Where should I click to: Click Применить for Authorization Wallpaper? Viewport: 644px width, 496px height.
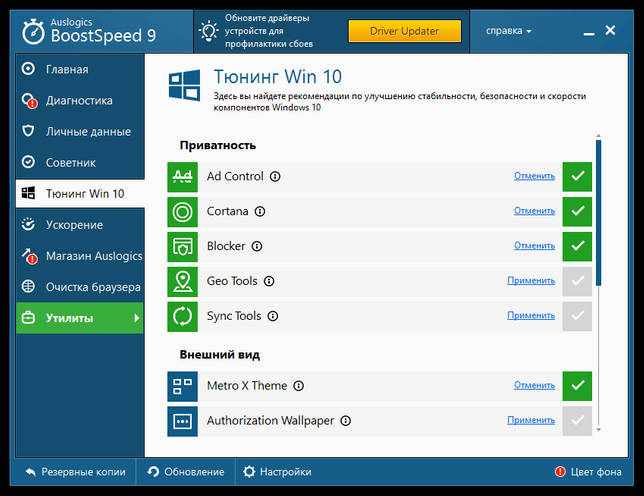click(x=531, y=420)
